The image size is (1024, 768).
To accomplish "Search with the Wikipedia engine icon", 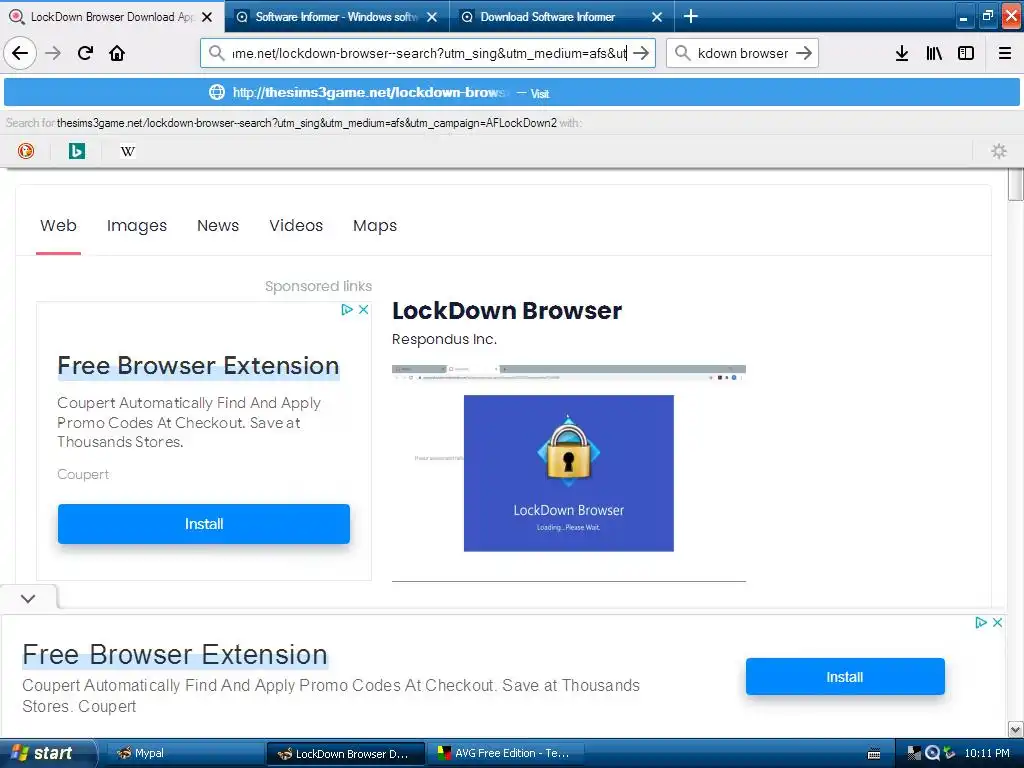I will (x=128, y=151).
